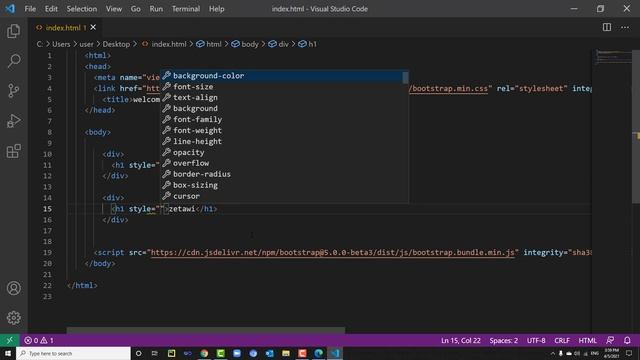Click the Windows taskbar search box
The width and height of the screenshot is (640, 360).
(73, 353)
